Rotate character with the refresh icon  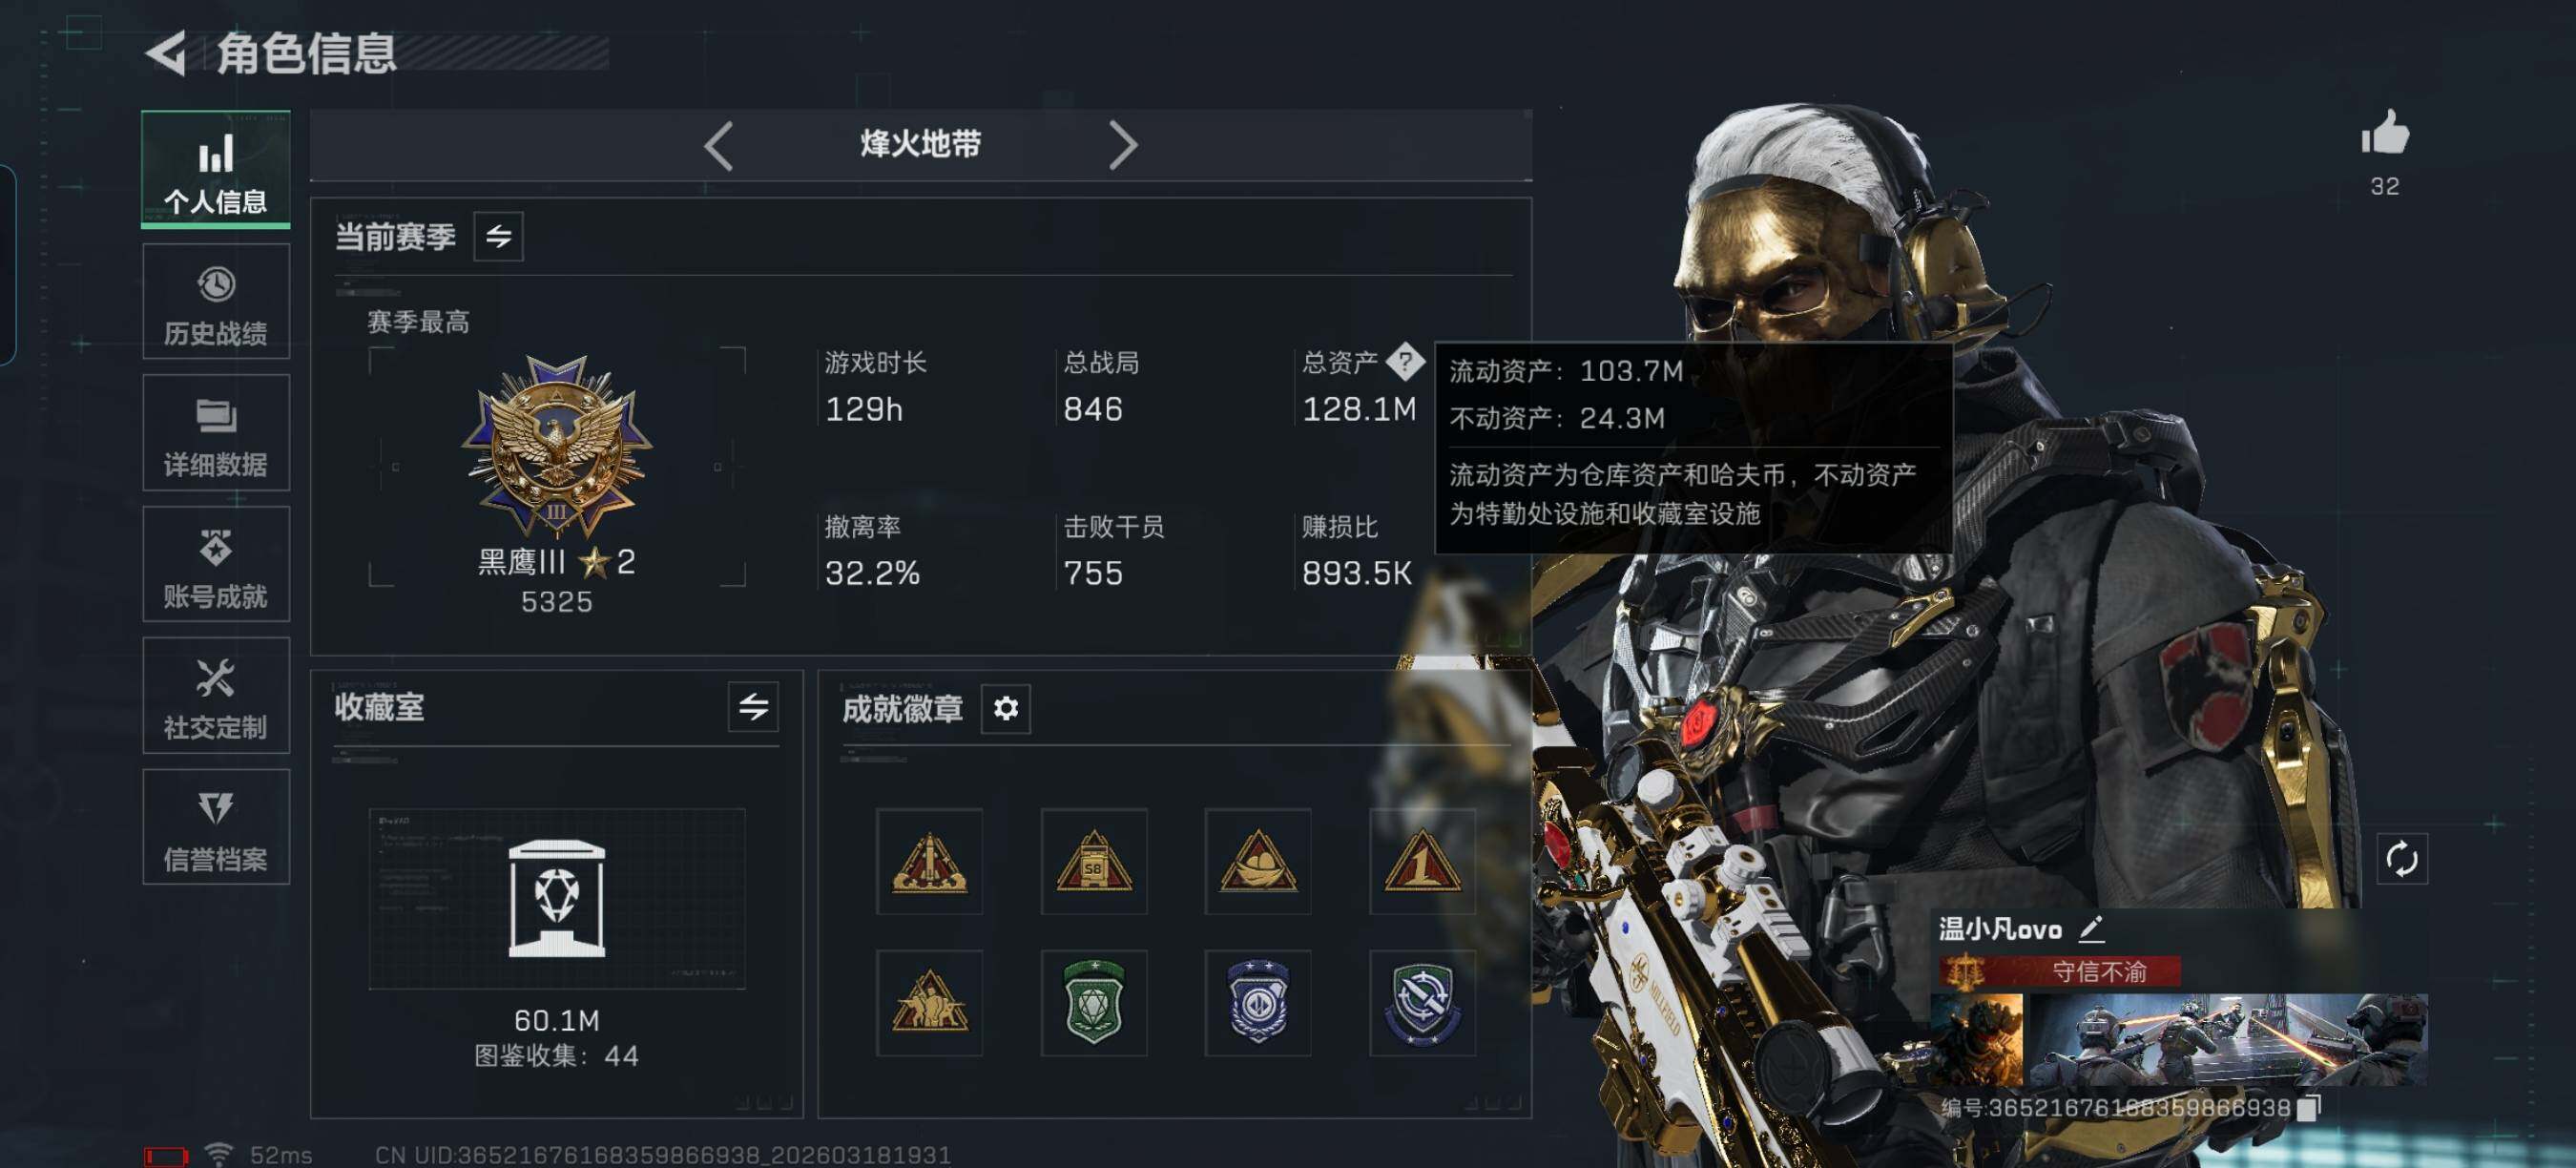point(2401,858)
